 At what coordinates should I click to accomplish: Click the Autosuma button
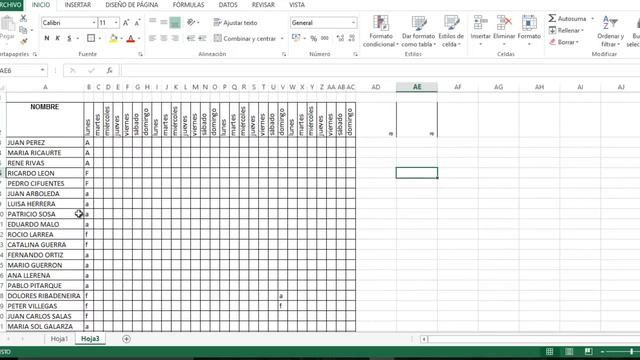coord(567,18)
